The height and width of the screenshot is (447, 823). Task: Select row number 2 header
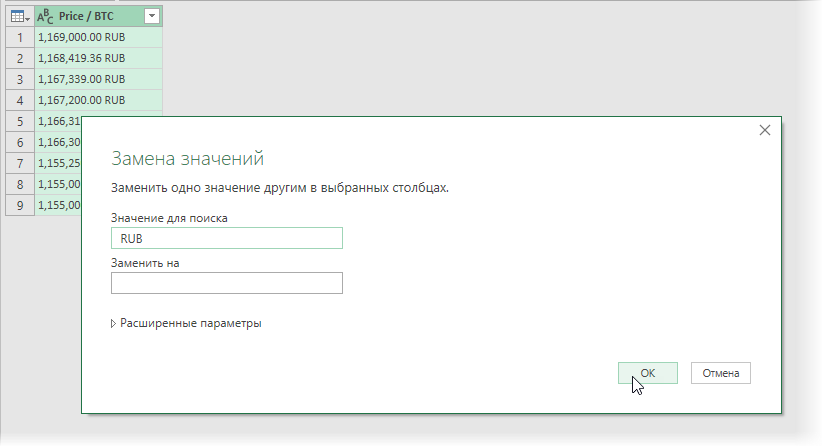click(20, 58)
